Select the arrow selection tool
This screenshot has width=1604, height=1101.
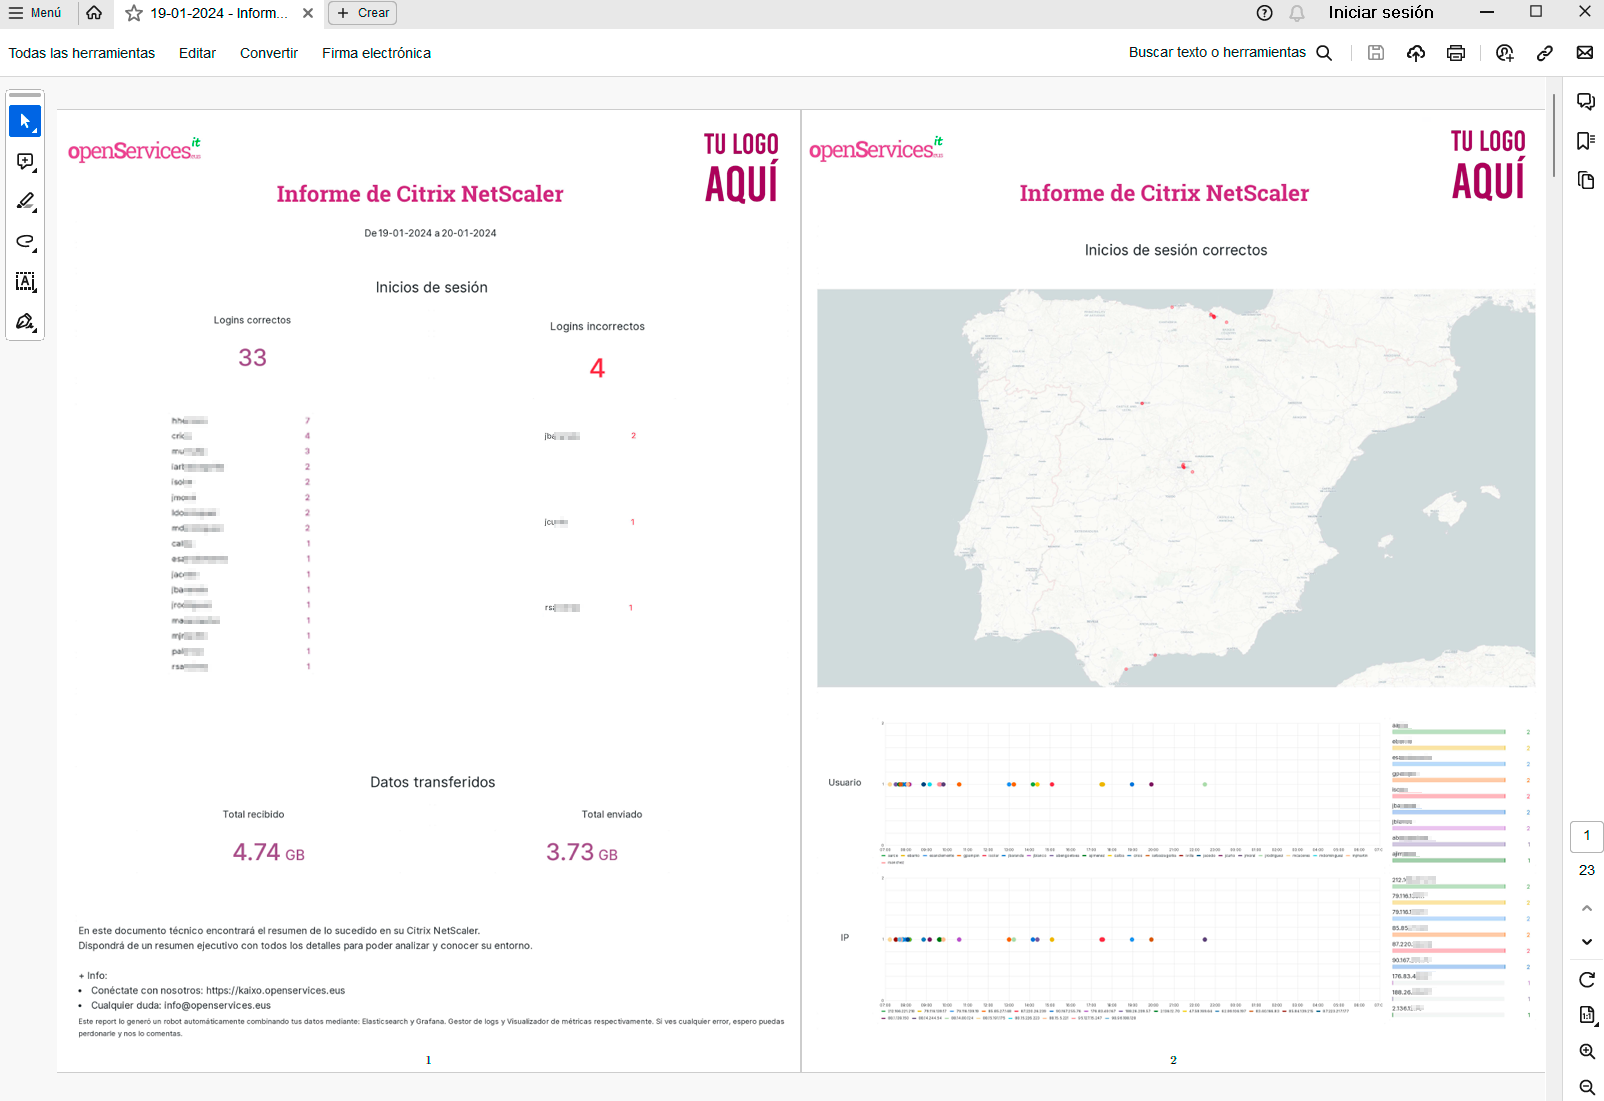point(25,121)
